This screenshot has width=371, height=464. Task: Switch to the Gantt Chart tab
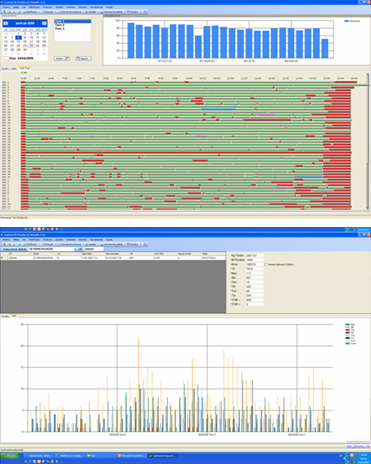point(24,68)
